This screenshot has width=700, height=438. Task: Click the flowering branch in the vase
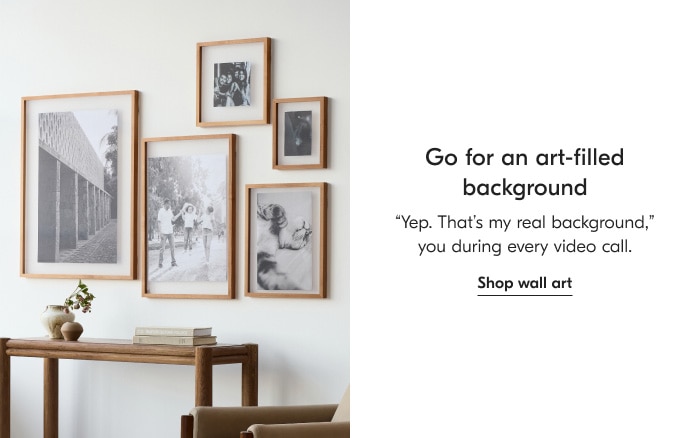[x=80, y=297]
